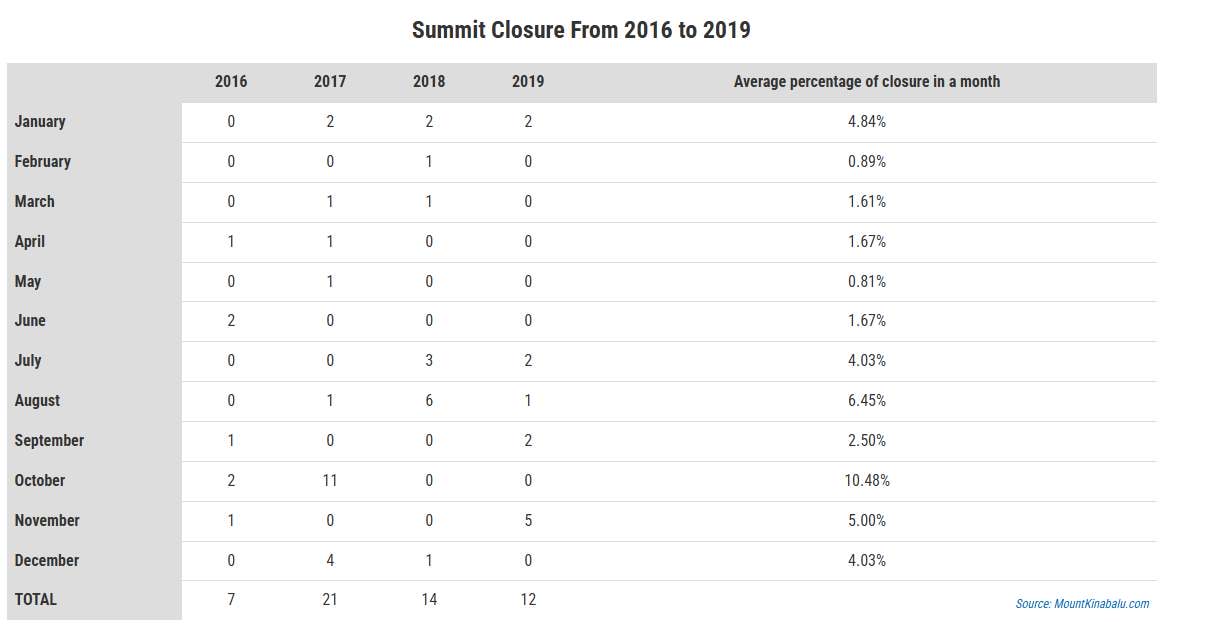This screenshot has height=641, width=1228.
Task: Click the Average percentage of closure header
Action: (x=867, y=82)
